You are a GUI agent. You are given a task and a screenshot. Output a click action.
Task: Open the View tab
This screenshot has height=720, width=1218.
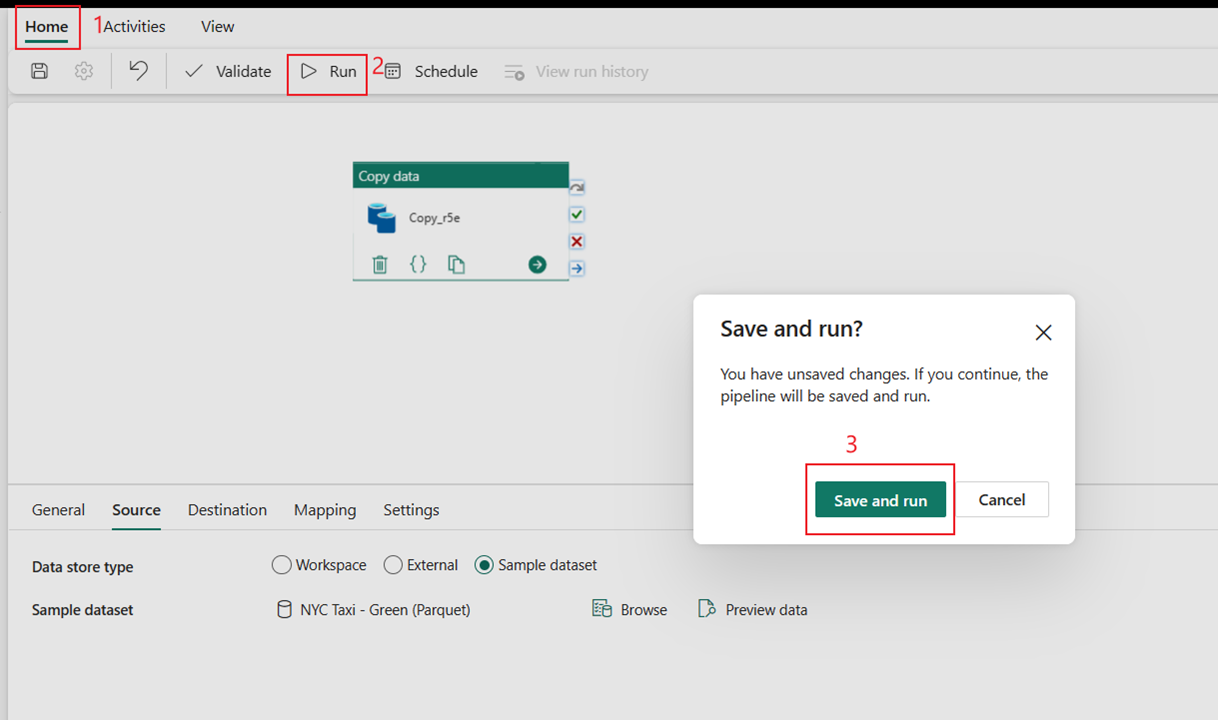(217, 27)
